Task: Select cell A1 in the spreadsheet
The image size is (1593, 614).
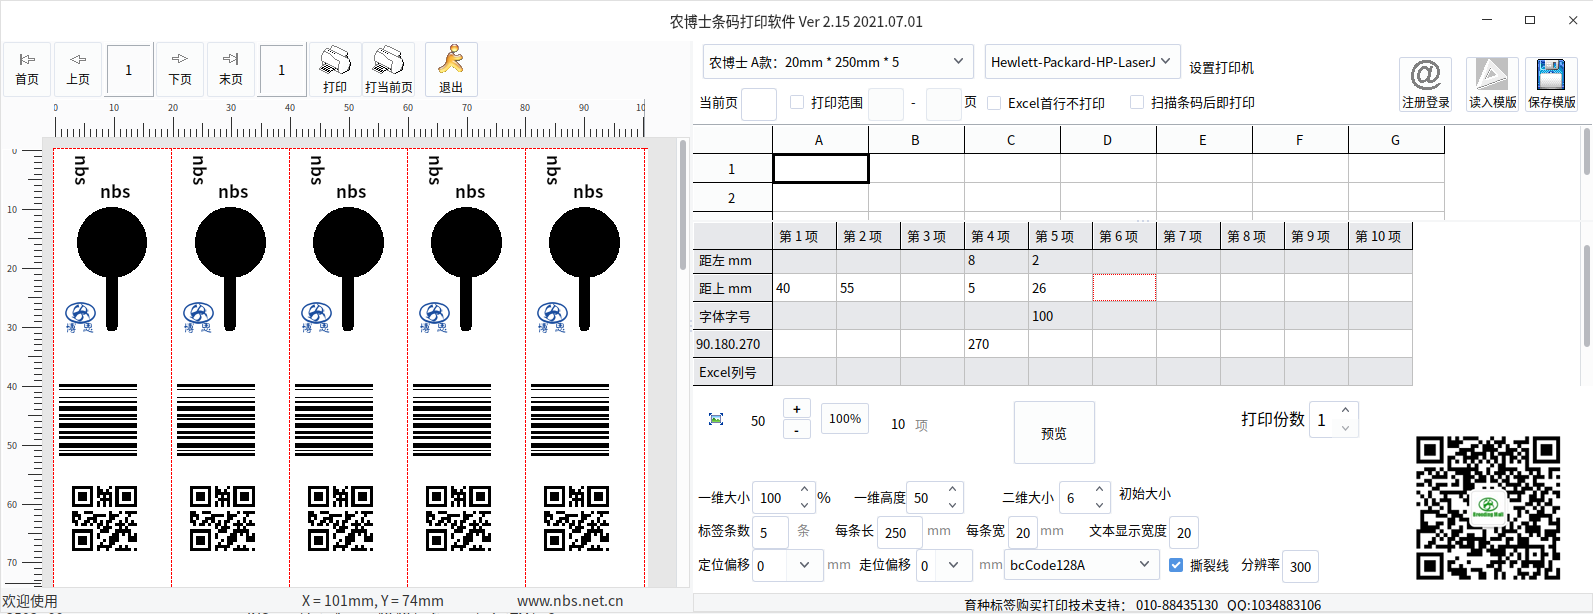Action: [x=821, y=169]
